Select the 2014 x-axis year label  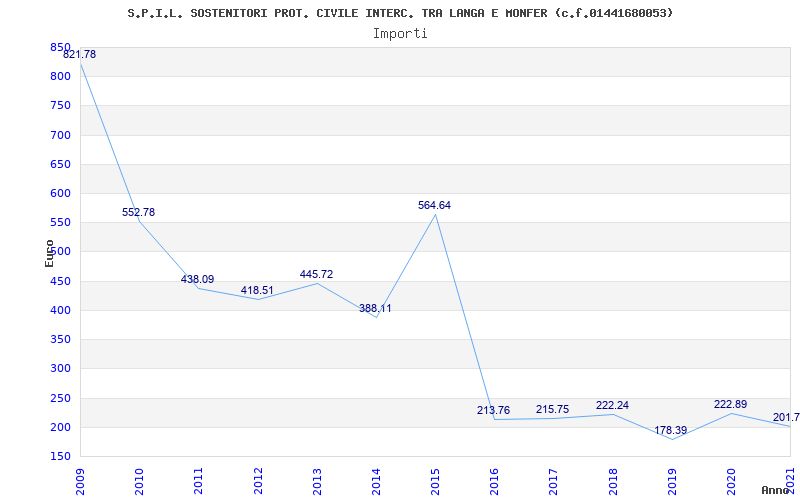point(377,481)
